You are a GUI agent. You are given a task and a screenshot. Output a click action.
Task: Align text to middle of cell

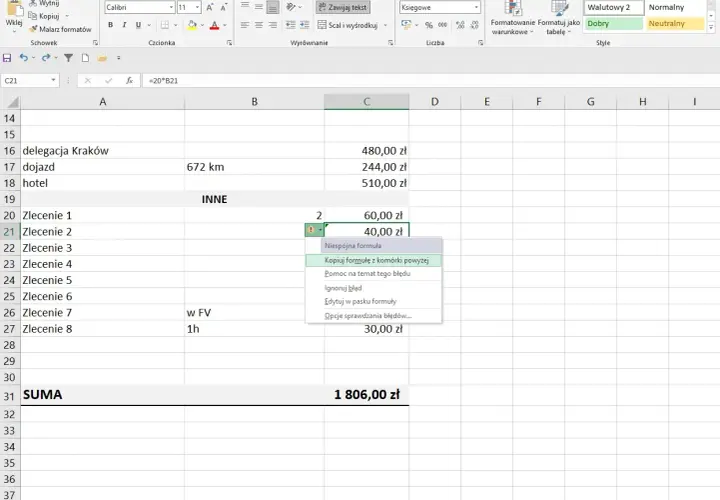(x=259, y=6)
